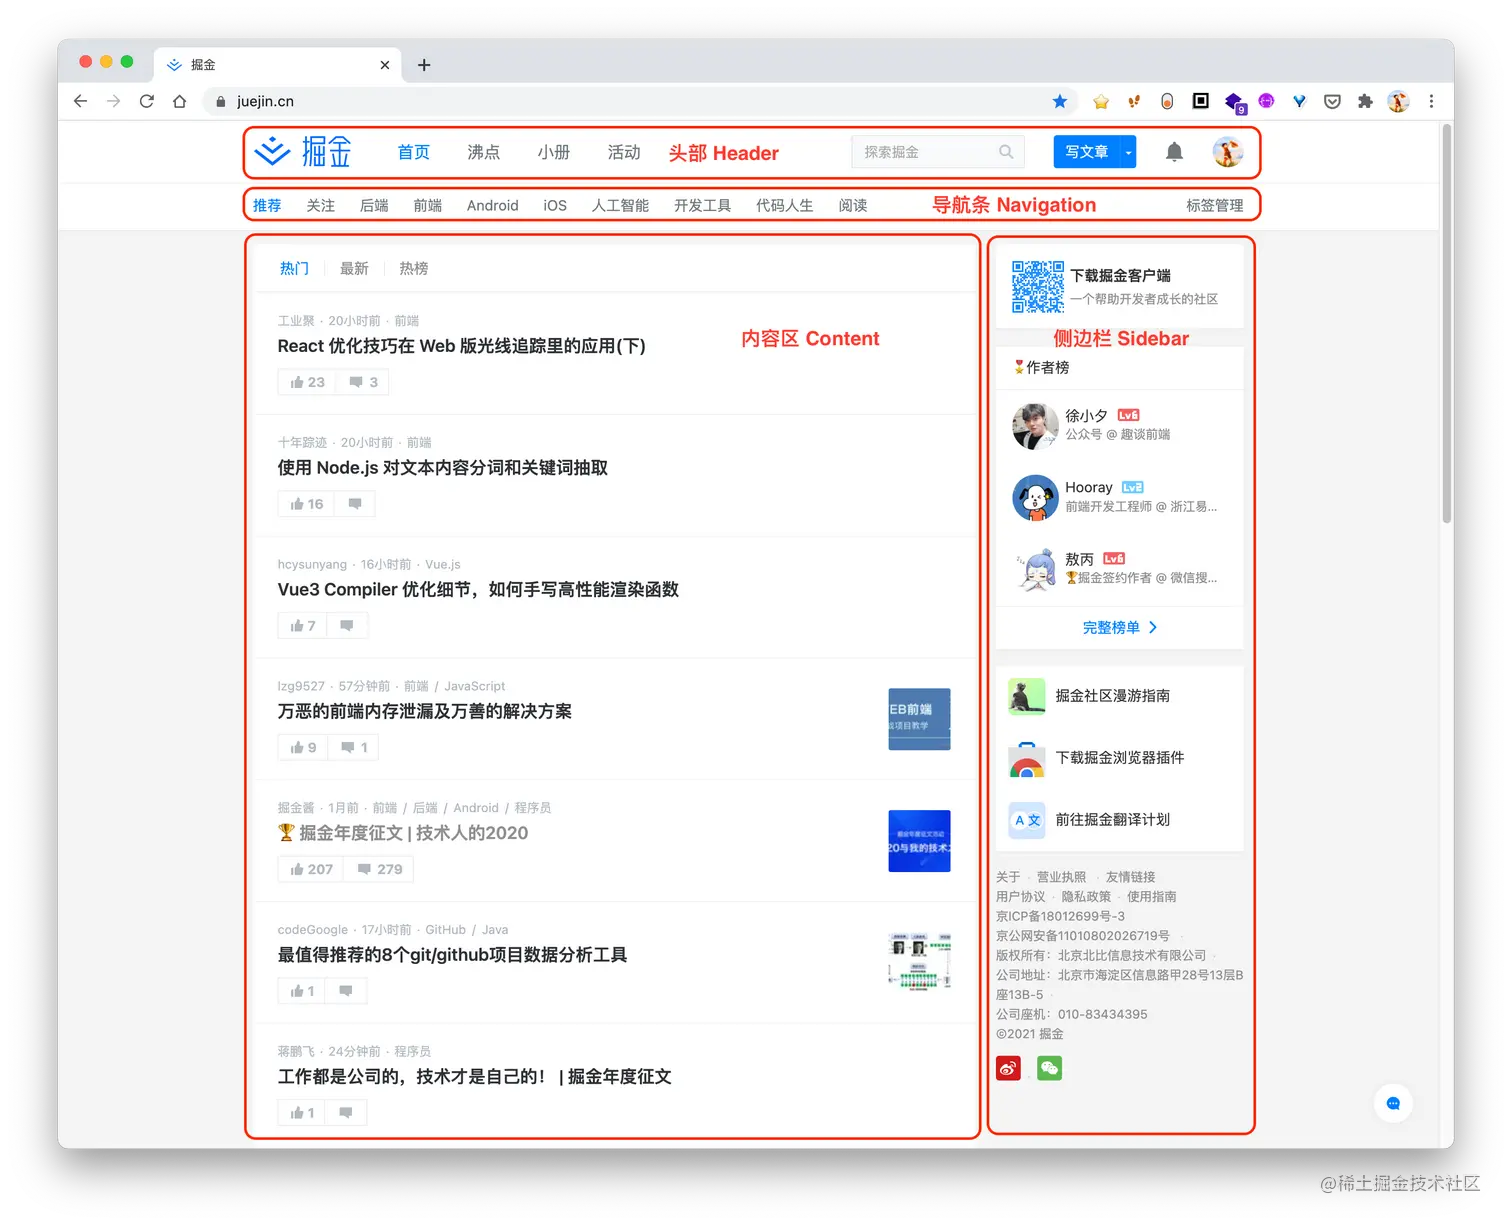
Task: Expand the 完整榜单 full ranking list
Action: [x=1119, y=627]
